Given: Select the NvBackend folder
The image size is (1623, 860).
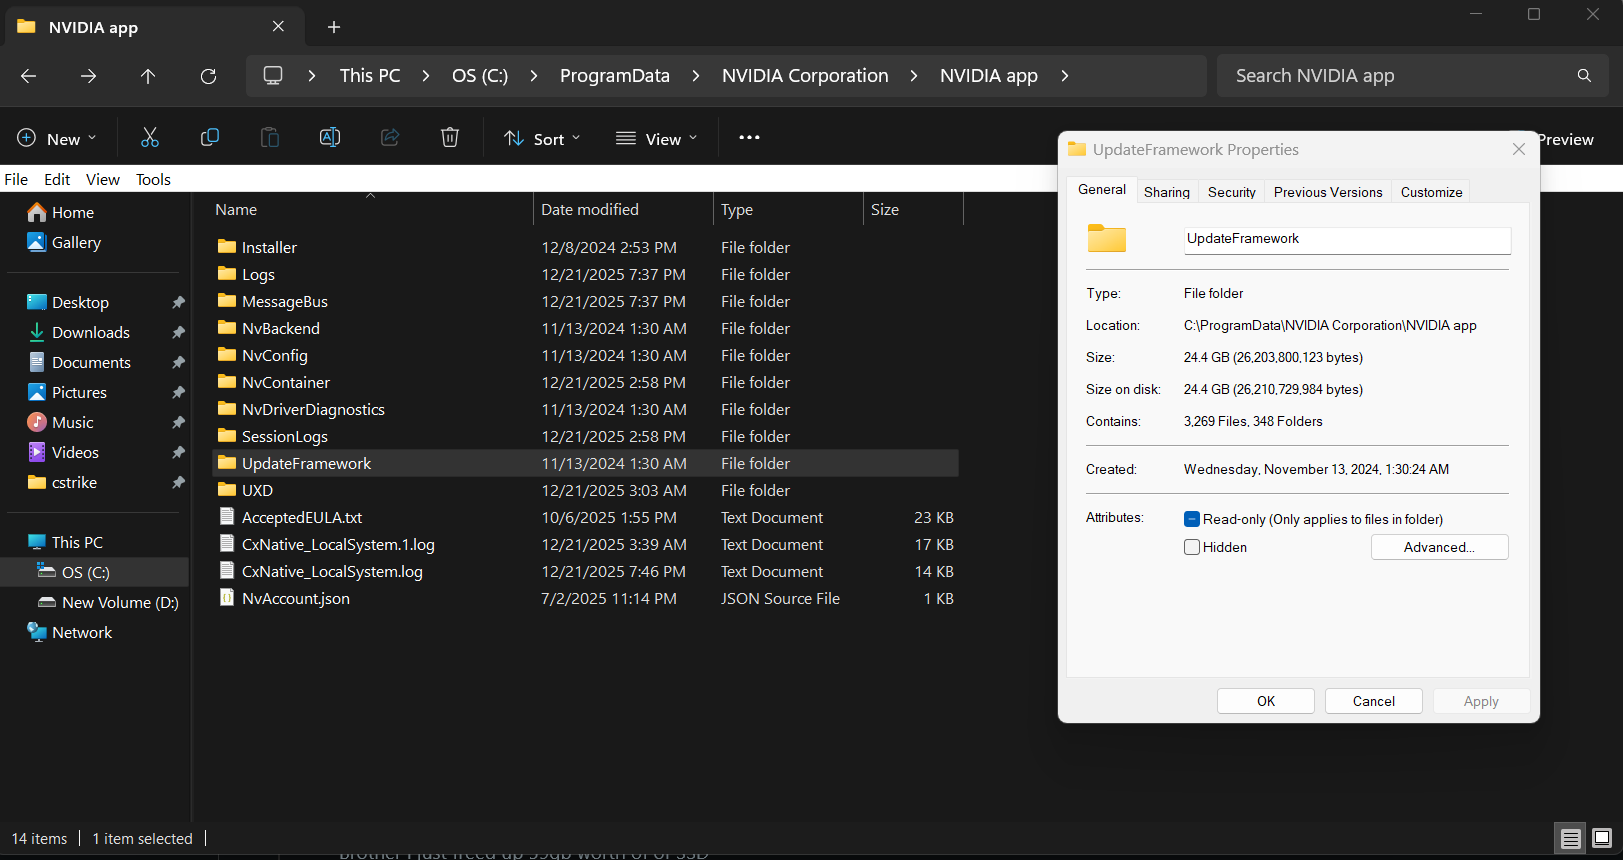Looking at the screenshot, I should tap(587, 328).
